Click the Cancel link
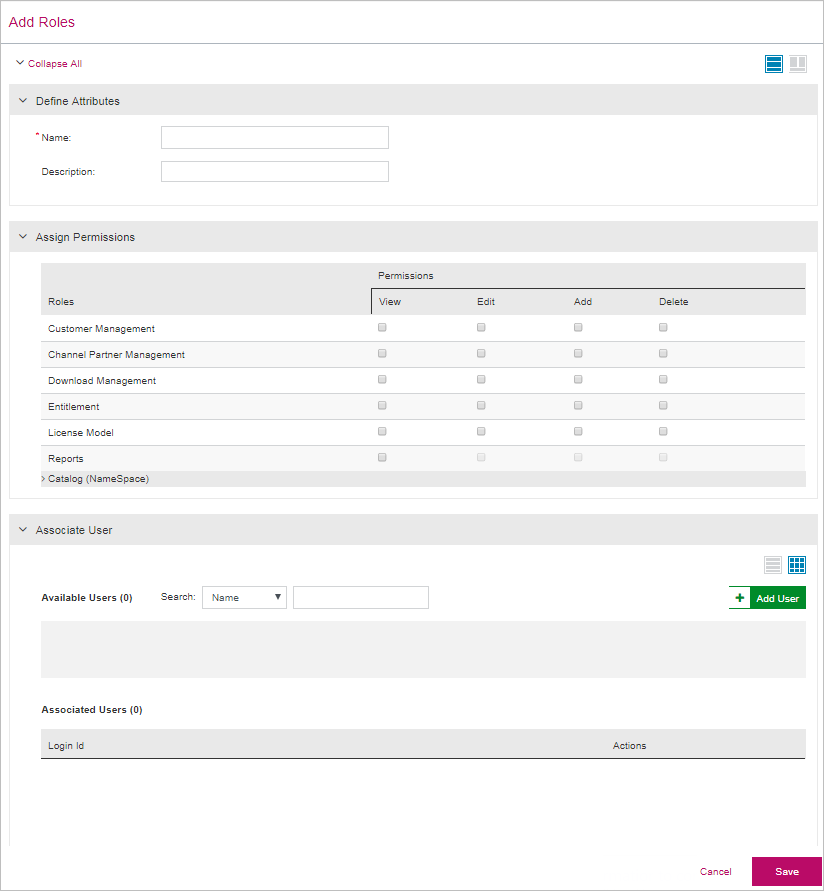Image resolution: width=824 pixels, height=891 pixels. (x=715, y=872)
